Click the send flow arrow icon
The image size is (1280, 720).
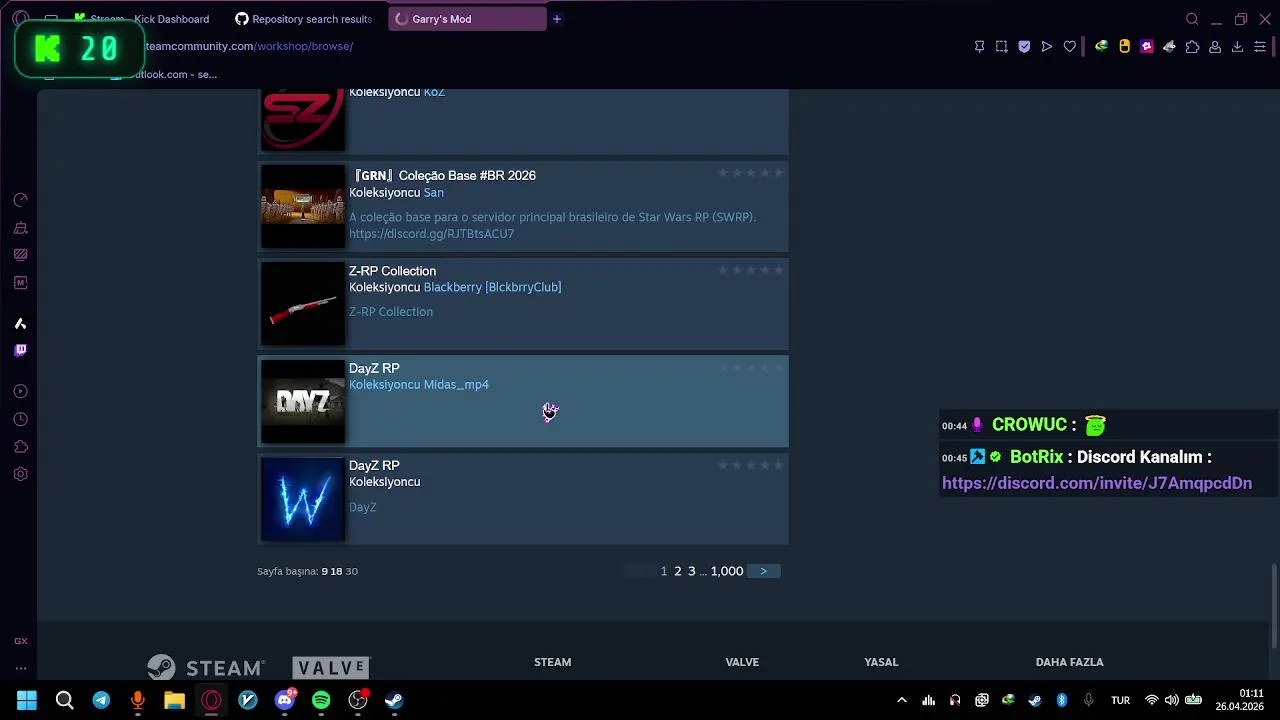pos(1047,46)
